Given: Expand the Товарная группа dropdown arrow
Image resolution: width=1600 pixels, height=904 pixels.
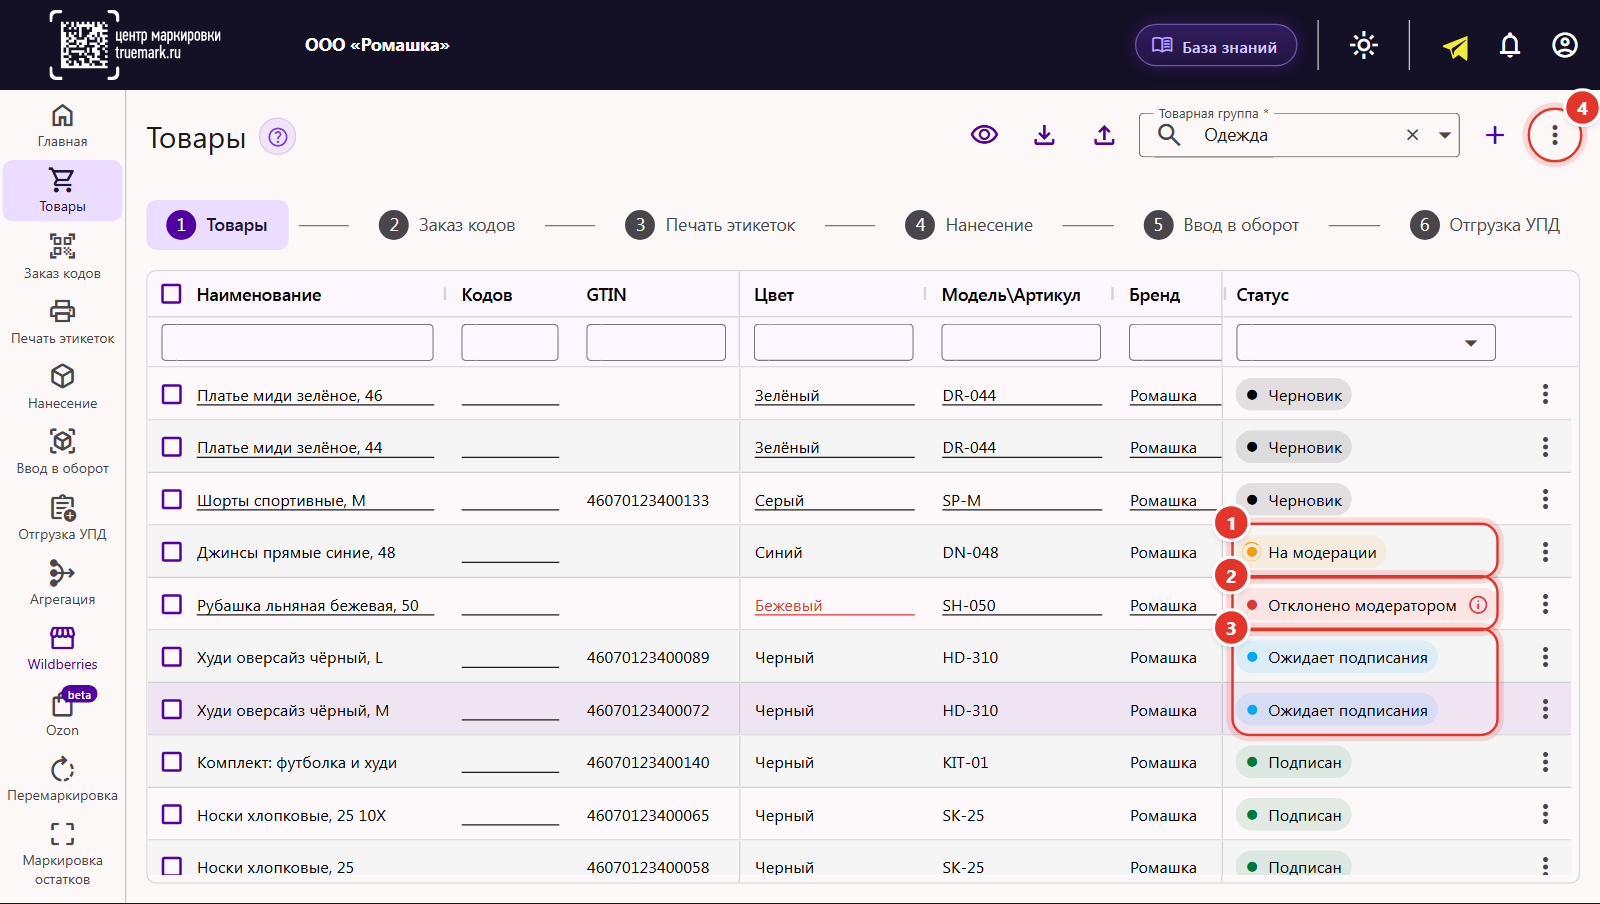Looking at the screenshot, I should (x=1445, y=135).
